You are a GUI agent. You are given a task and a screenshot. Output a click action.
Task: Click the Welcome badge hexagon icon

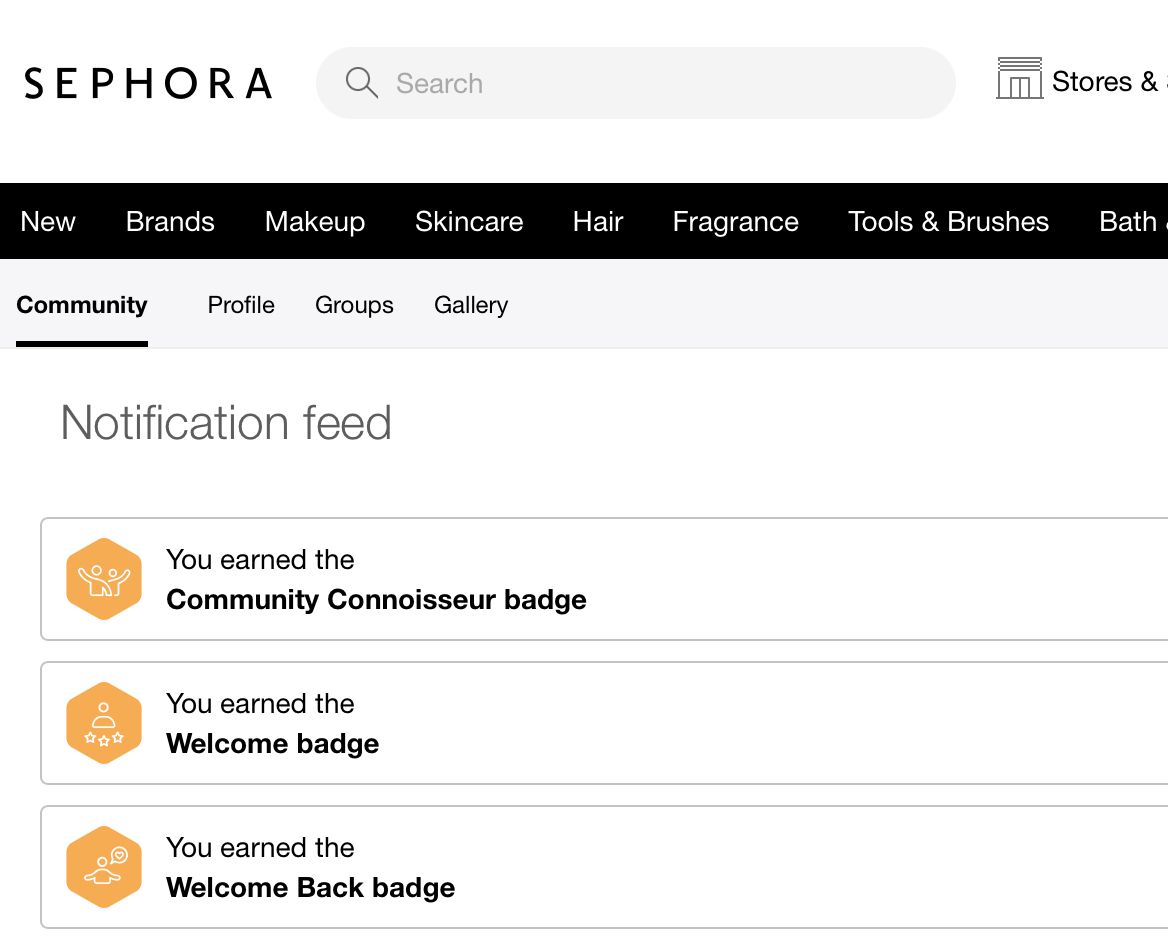[x=104, y=722]
